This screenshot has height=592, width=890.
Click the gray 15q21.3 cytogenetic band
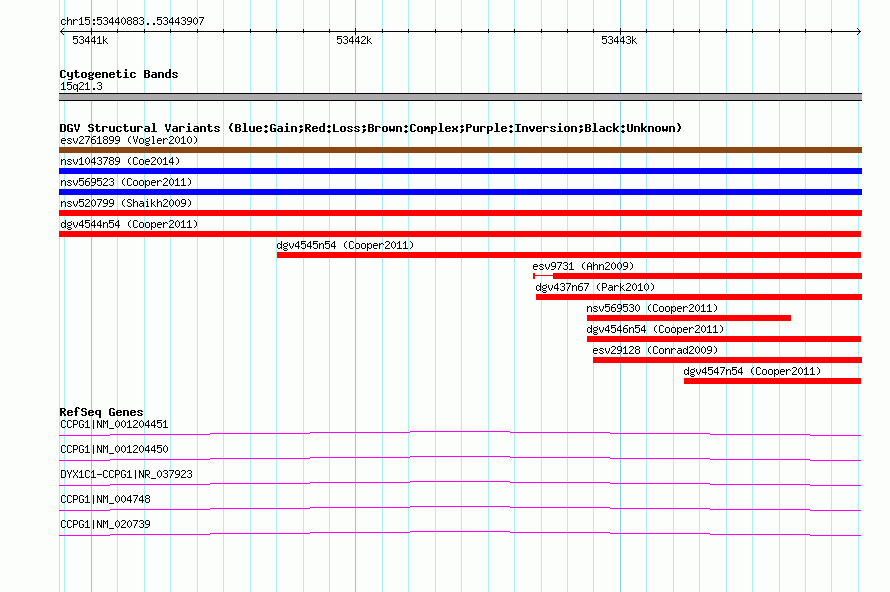tap(460, 97)
